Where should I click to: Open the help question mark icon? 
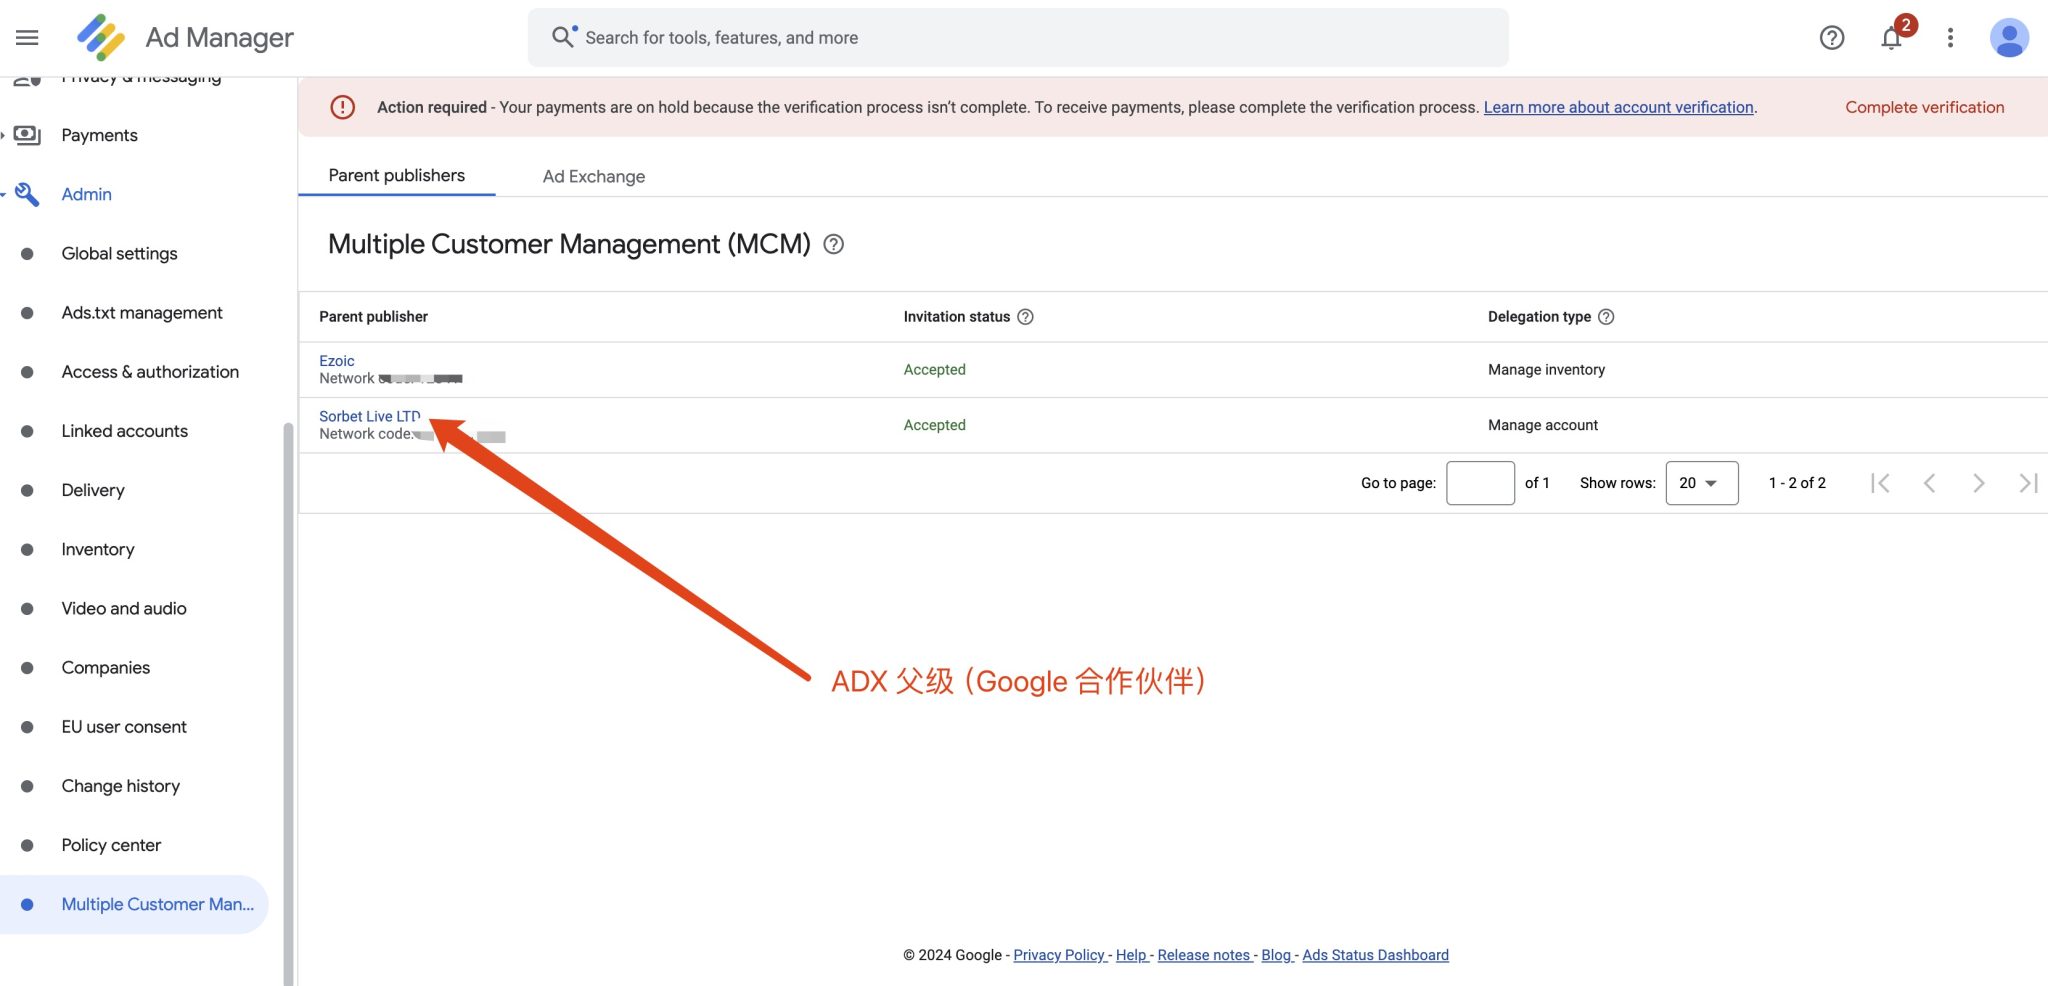pos(1831,38)
